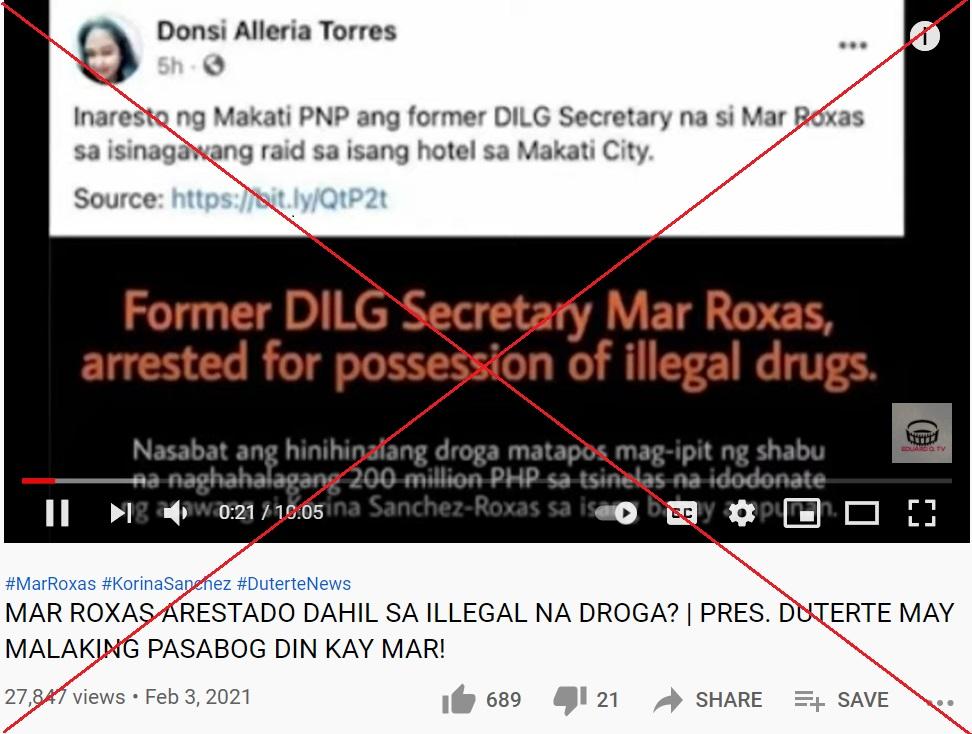Toggle the autoplay switch
This screenshot has width=972, height=734.
pyautogui.click(x=616, y=513)
